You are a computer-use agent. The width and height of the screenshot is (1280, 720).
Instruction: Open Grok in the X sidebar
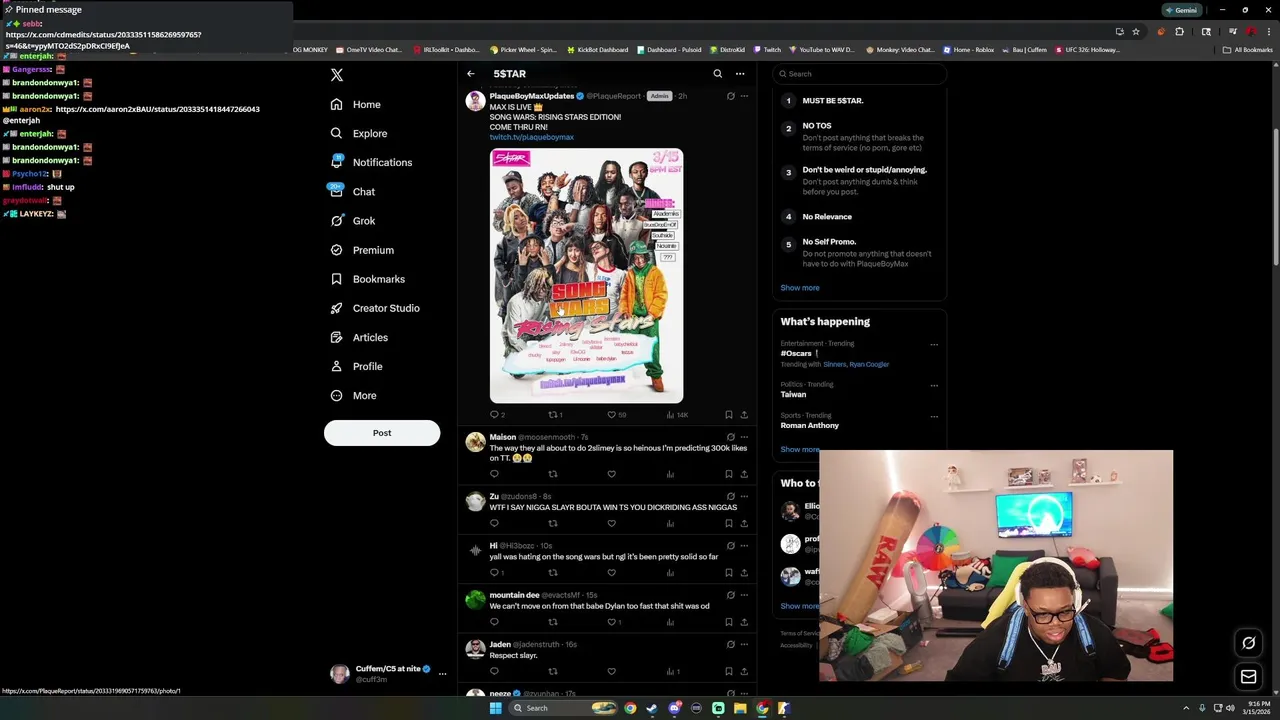tap(353, 221)
